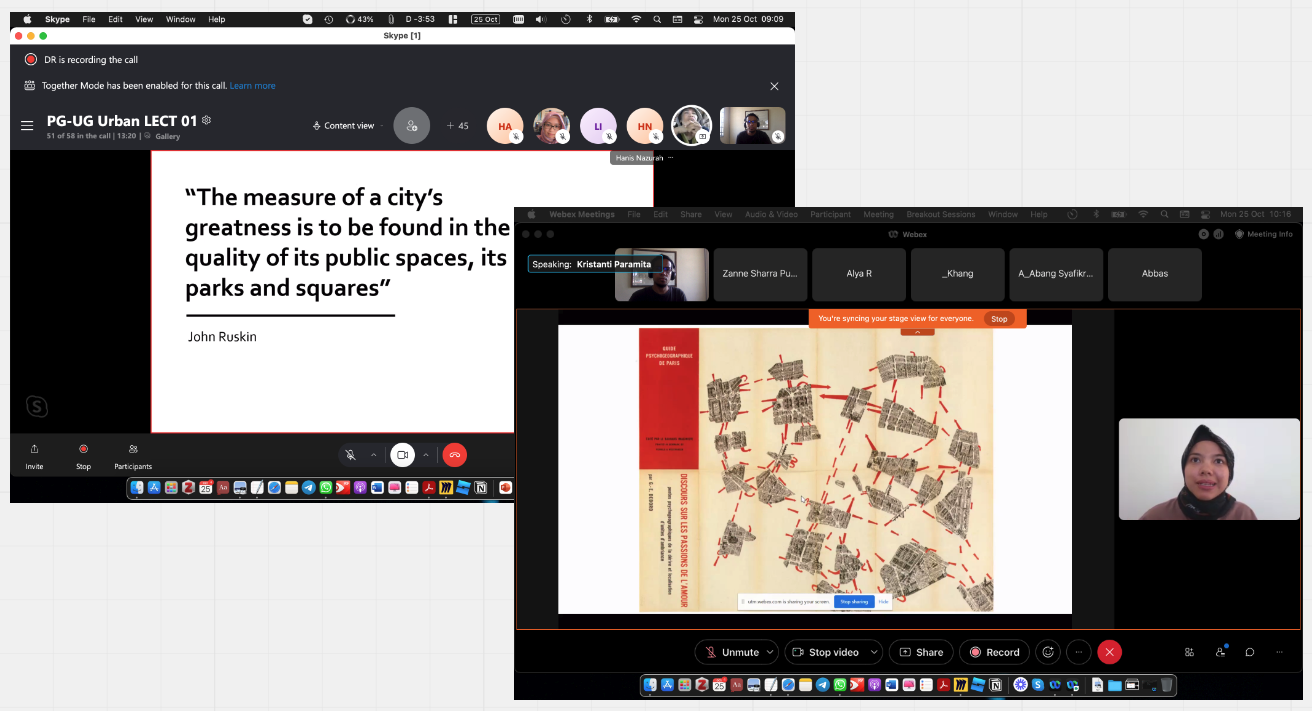Open Participants from the Skype call bar

[133, 455]
